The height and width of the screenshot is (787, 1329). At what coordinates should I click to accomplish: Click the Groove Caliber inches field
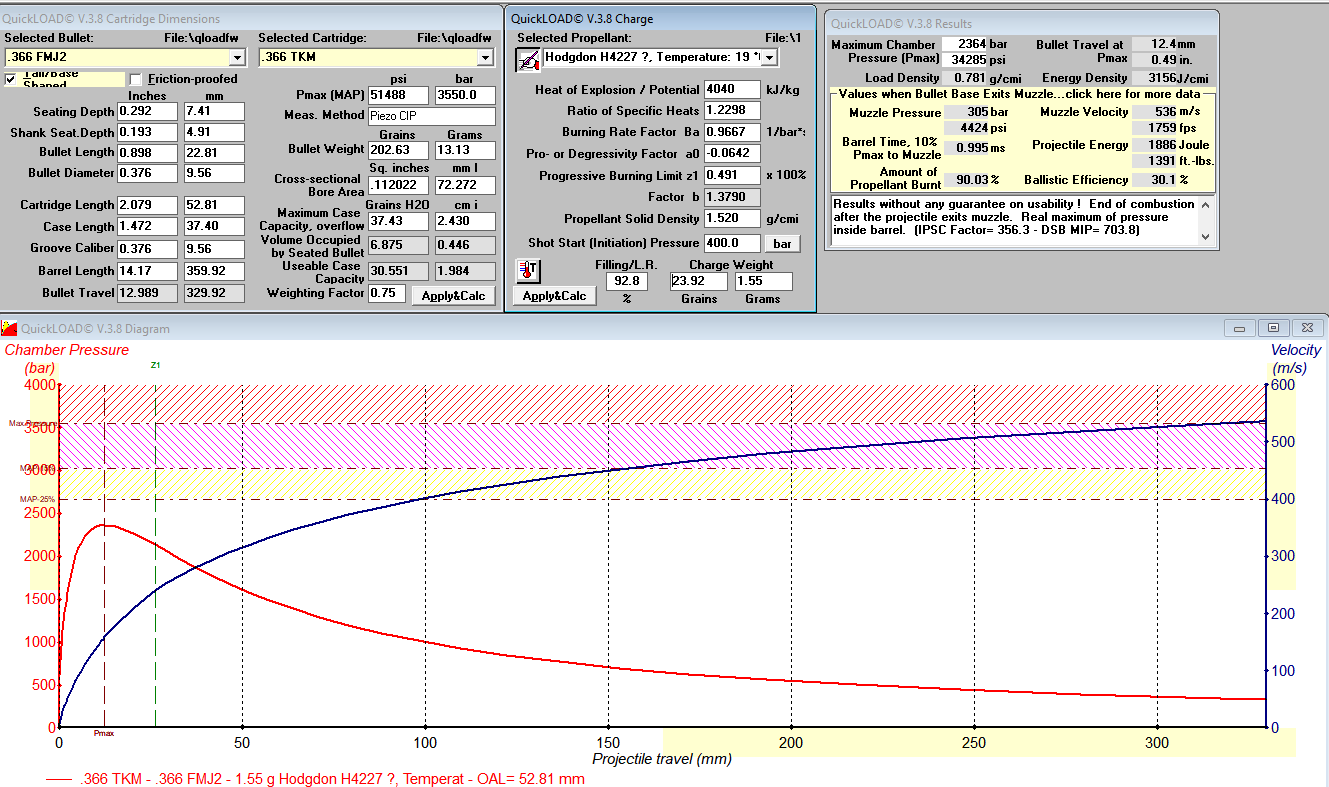coord(148,249)
